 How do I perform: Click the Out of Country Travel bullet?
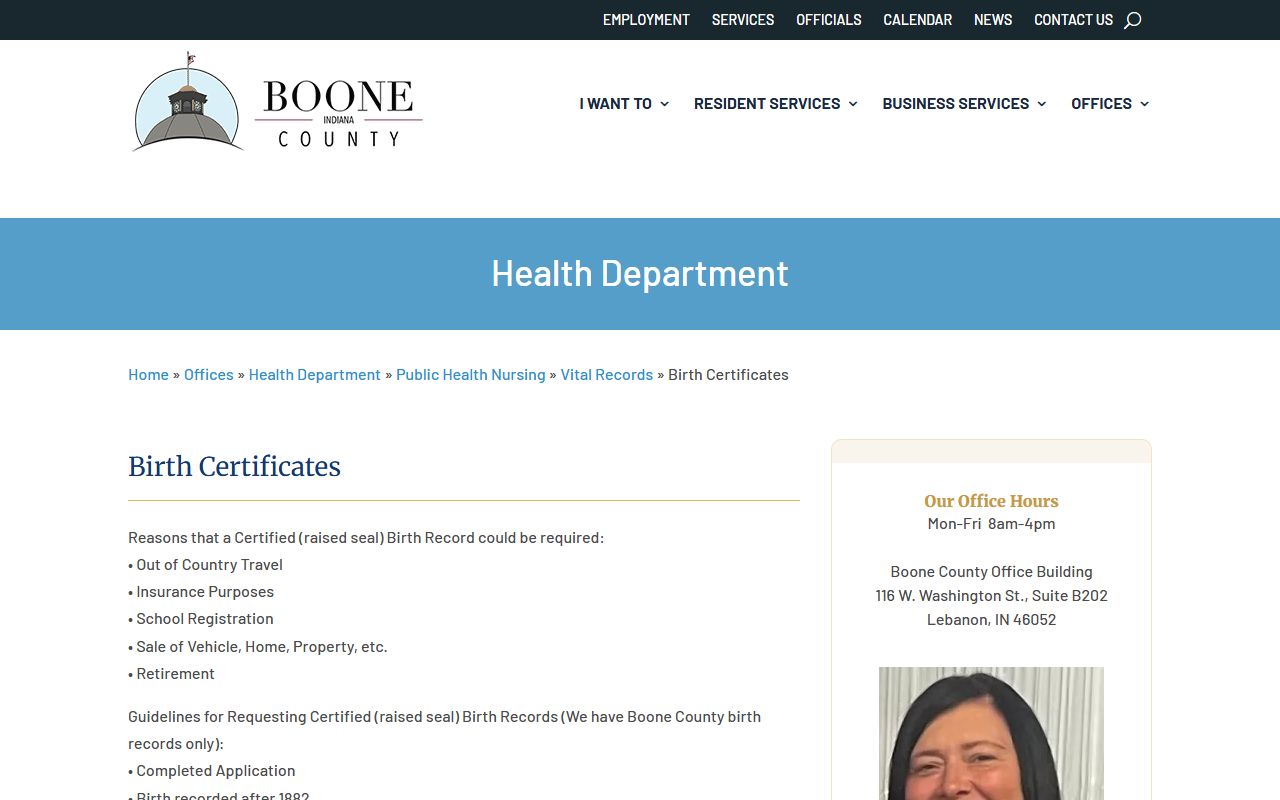[205, 565]
